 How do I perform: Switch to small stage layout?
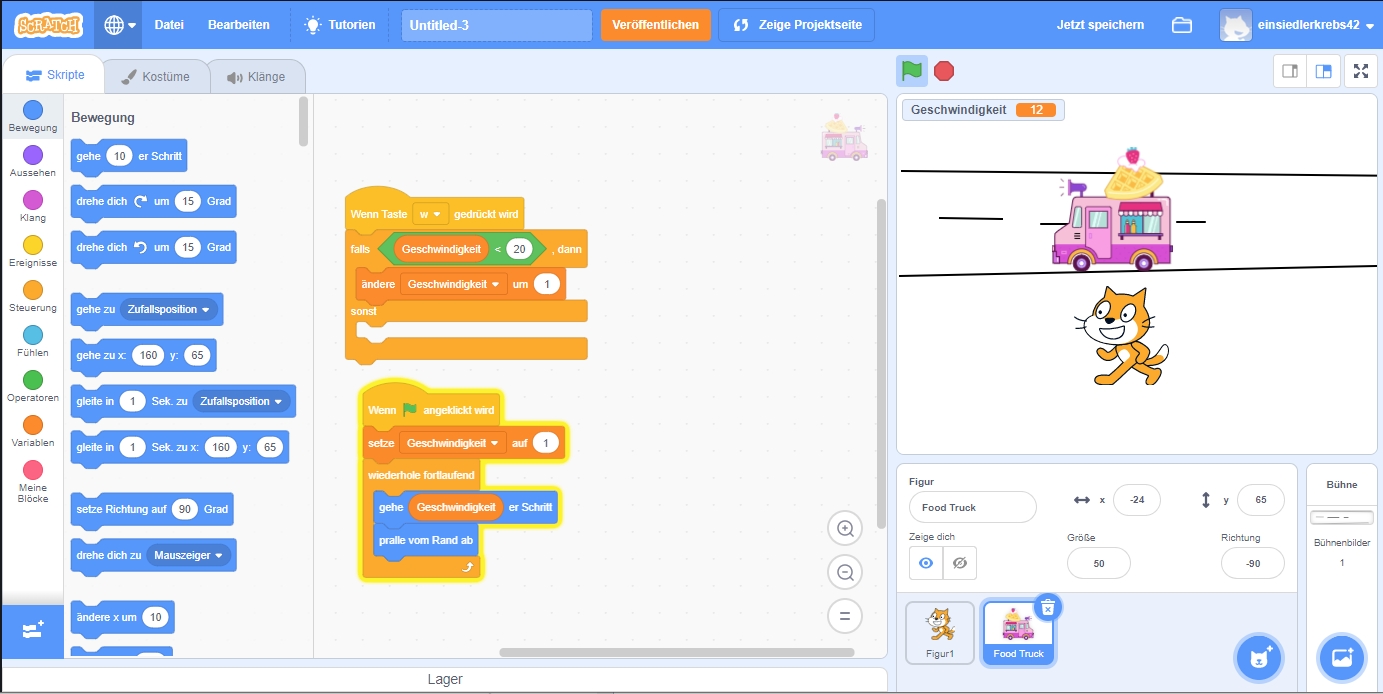1290,71
